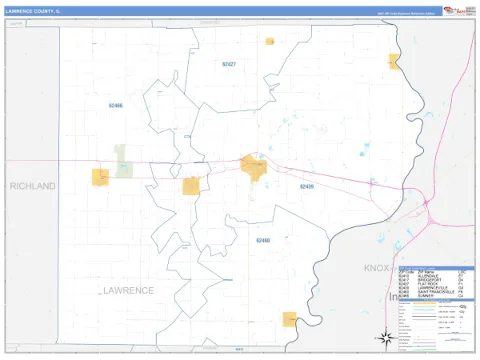This screenshot has width=480, height=360.
Task: Click the publisher logo in top-right corner
Action: (x=459, y=11)
